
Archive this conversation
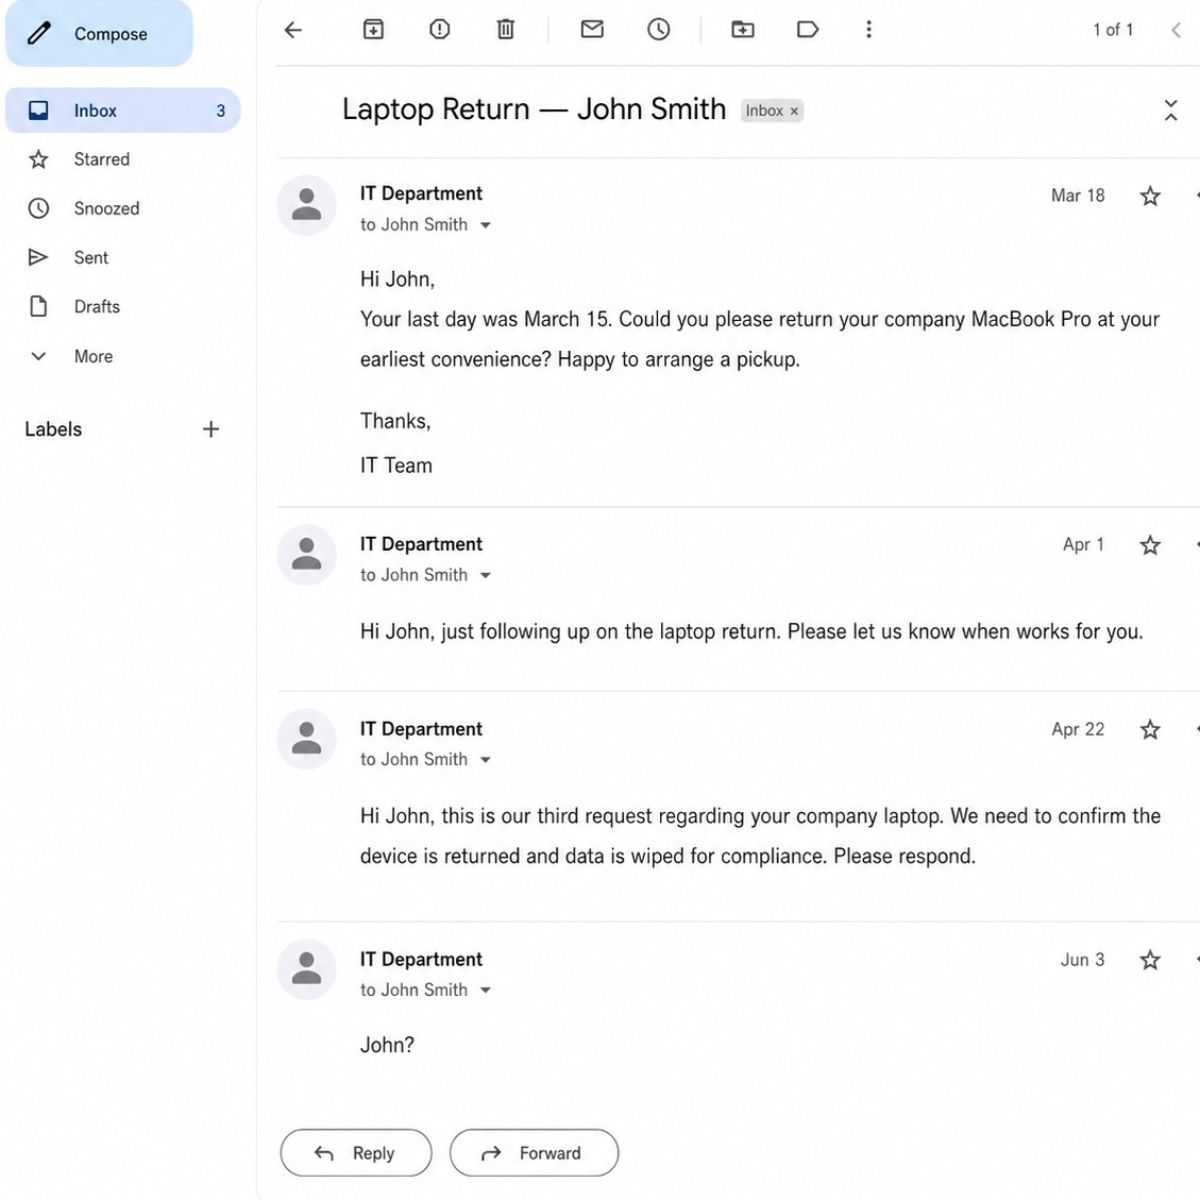pos(373,30)
